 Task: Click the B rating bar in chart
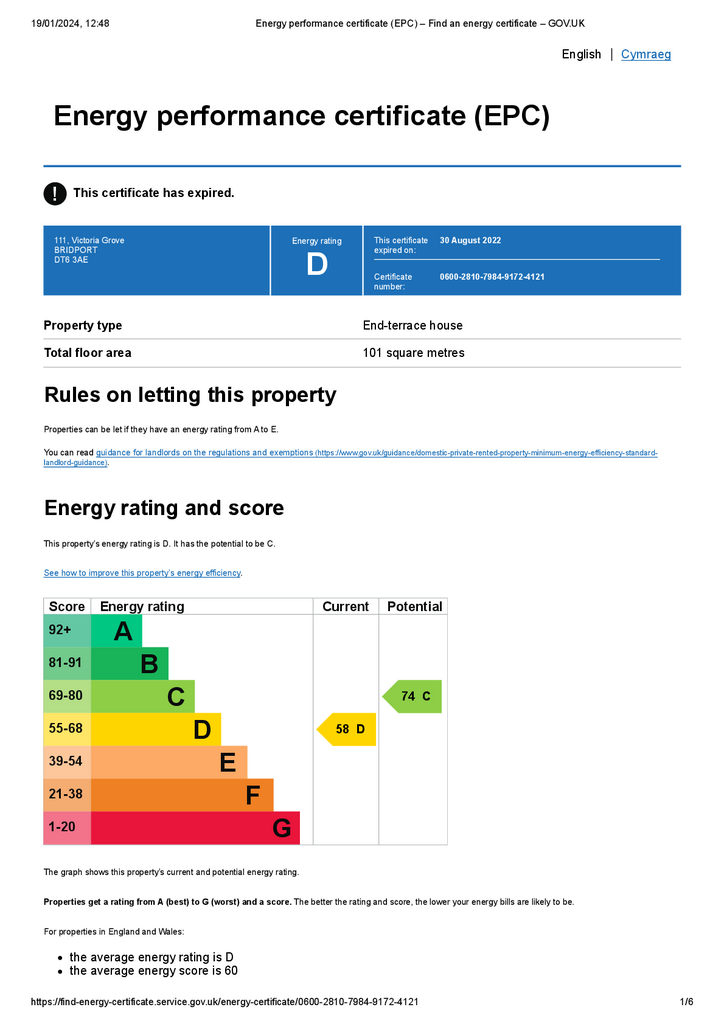(129, 664)
